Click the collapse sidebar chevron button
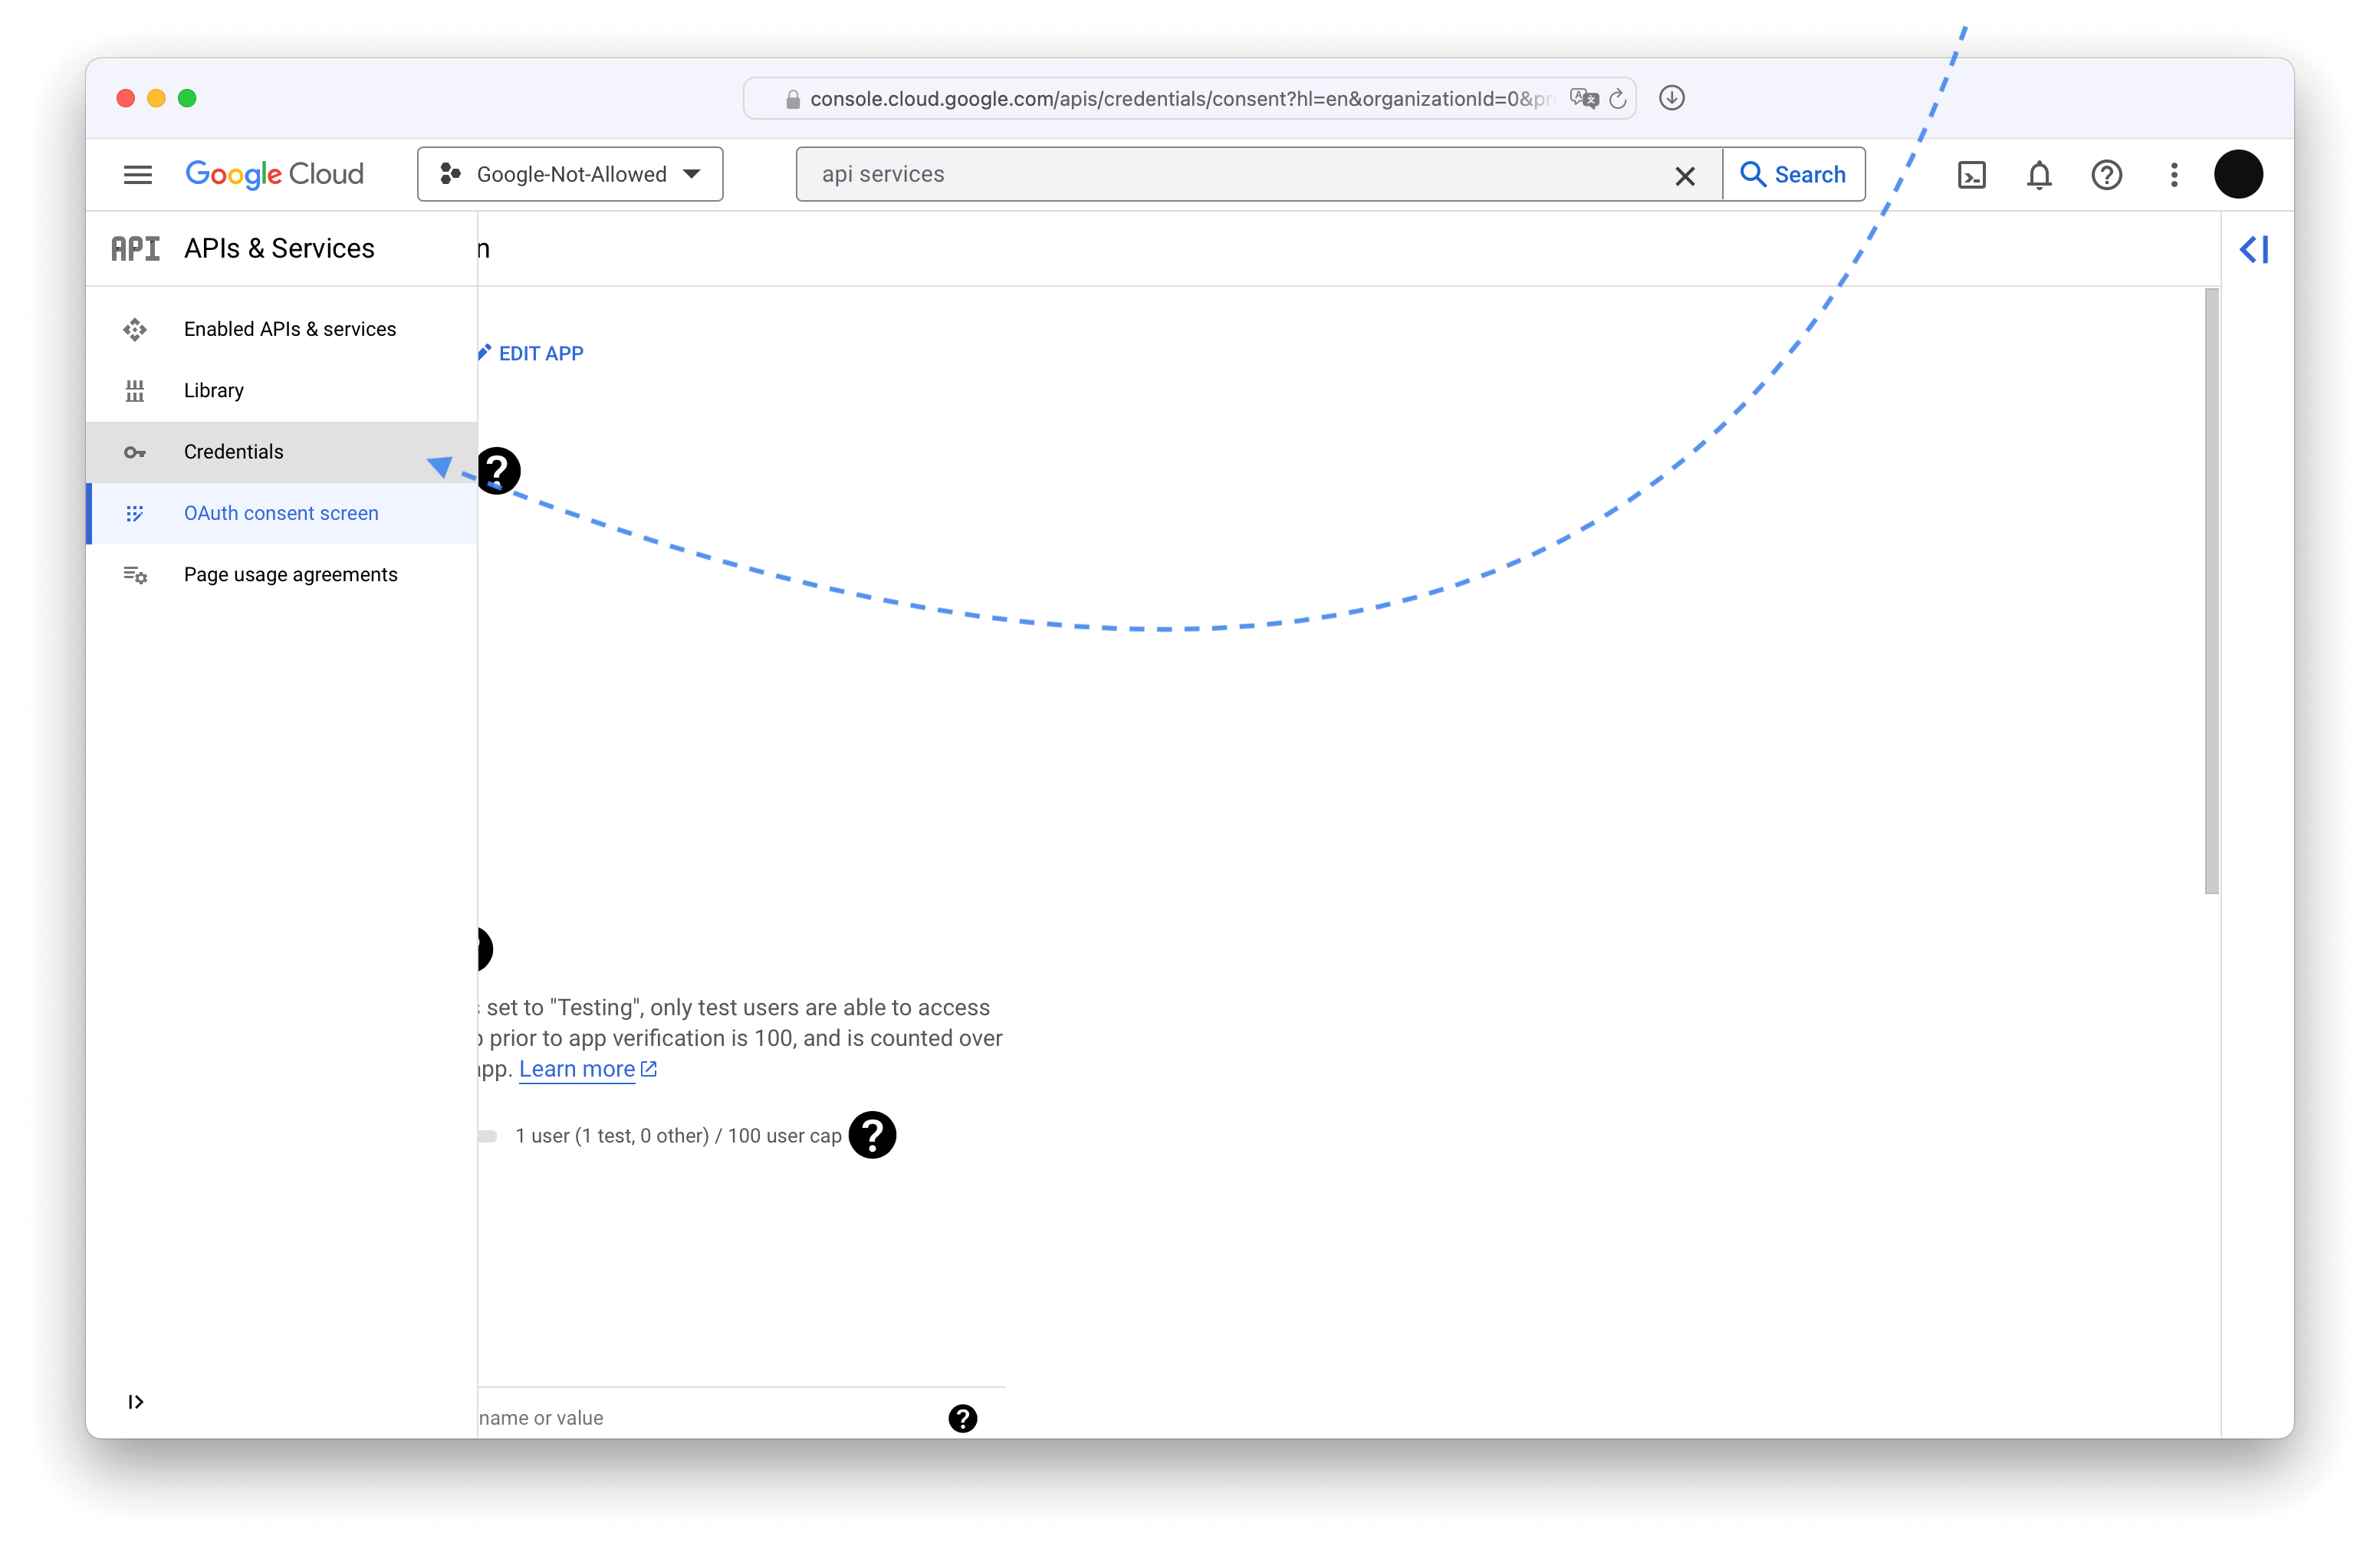This screenshot has width=2380, height=1552. (x=2255, y=250)
